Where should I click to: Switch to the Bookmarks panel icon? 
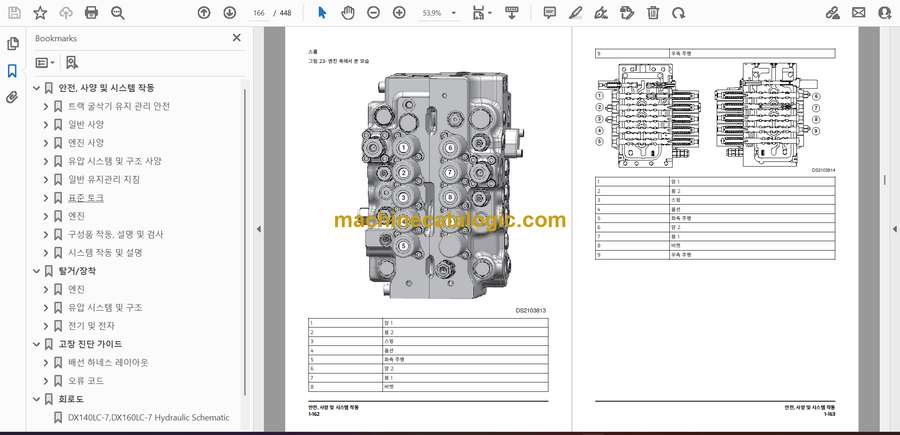tap(12, 71)
